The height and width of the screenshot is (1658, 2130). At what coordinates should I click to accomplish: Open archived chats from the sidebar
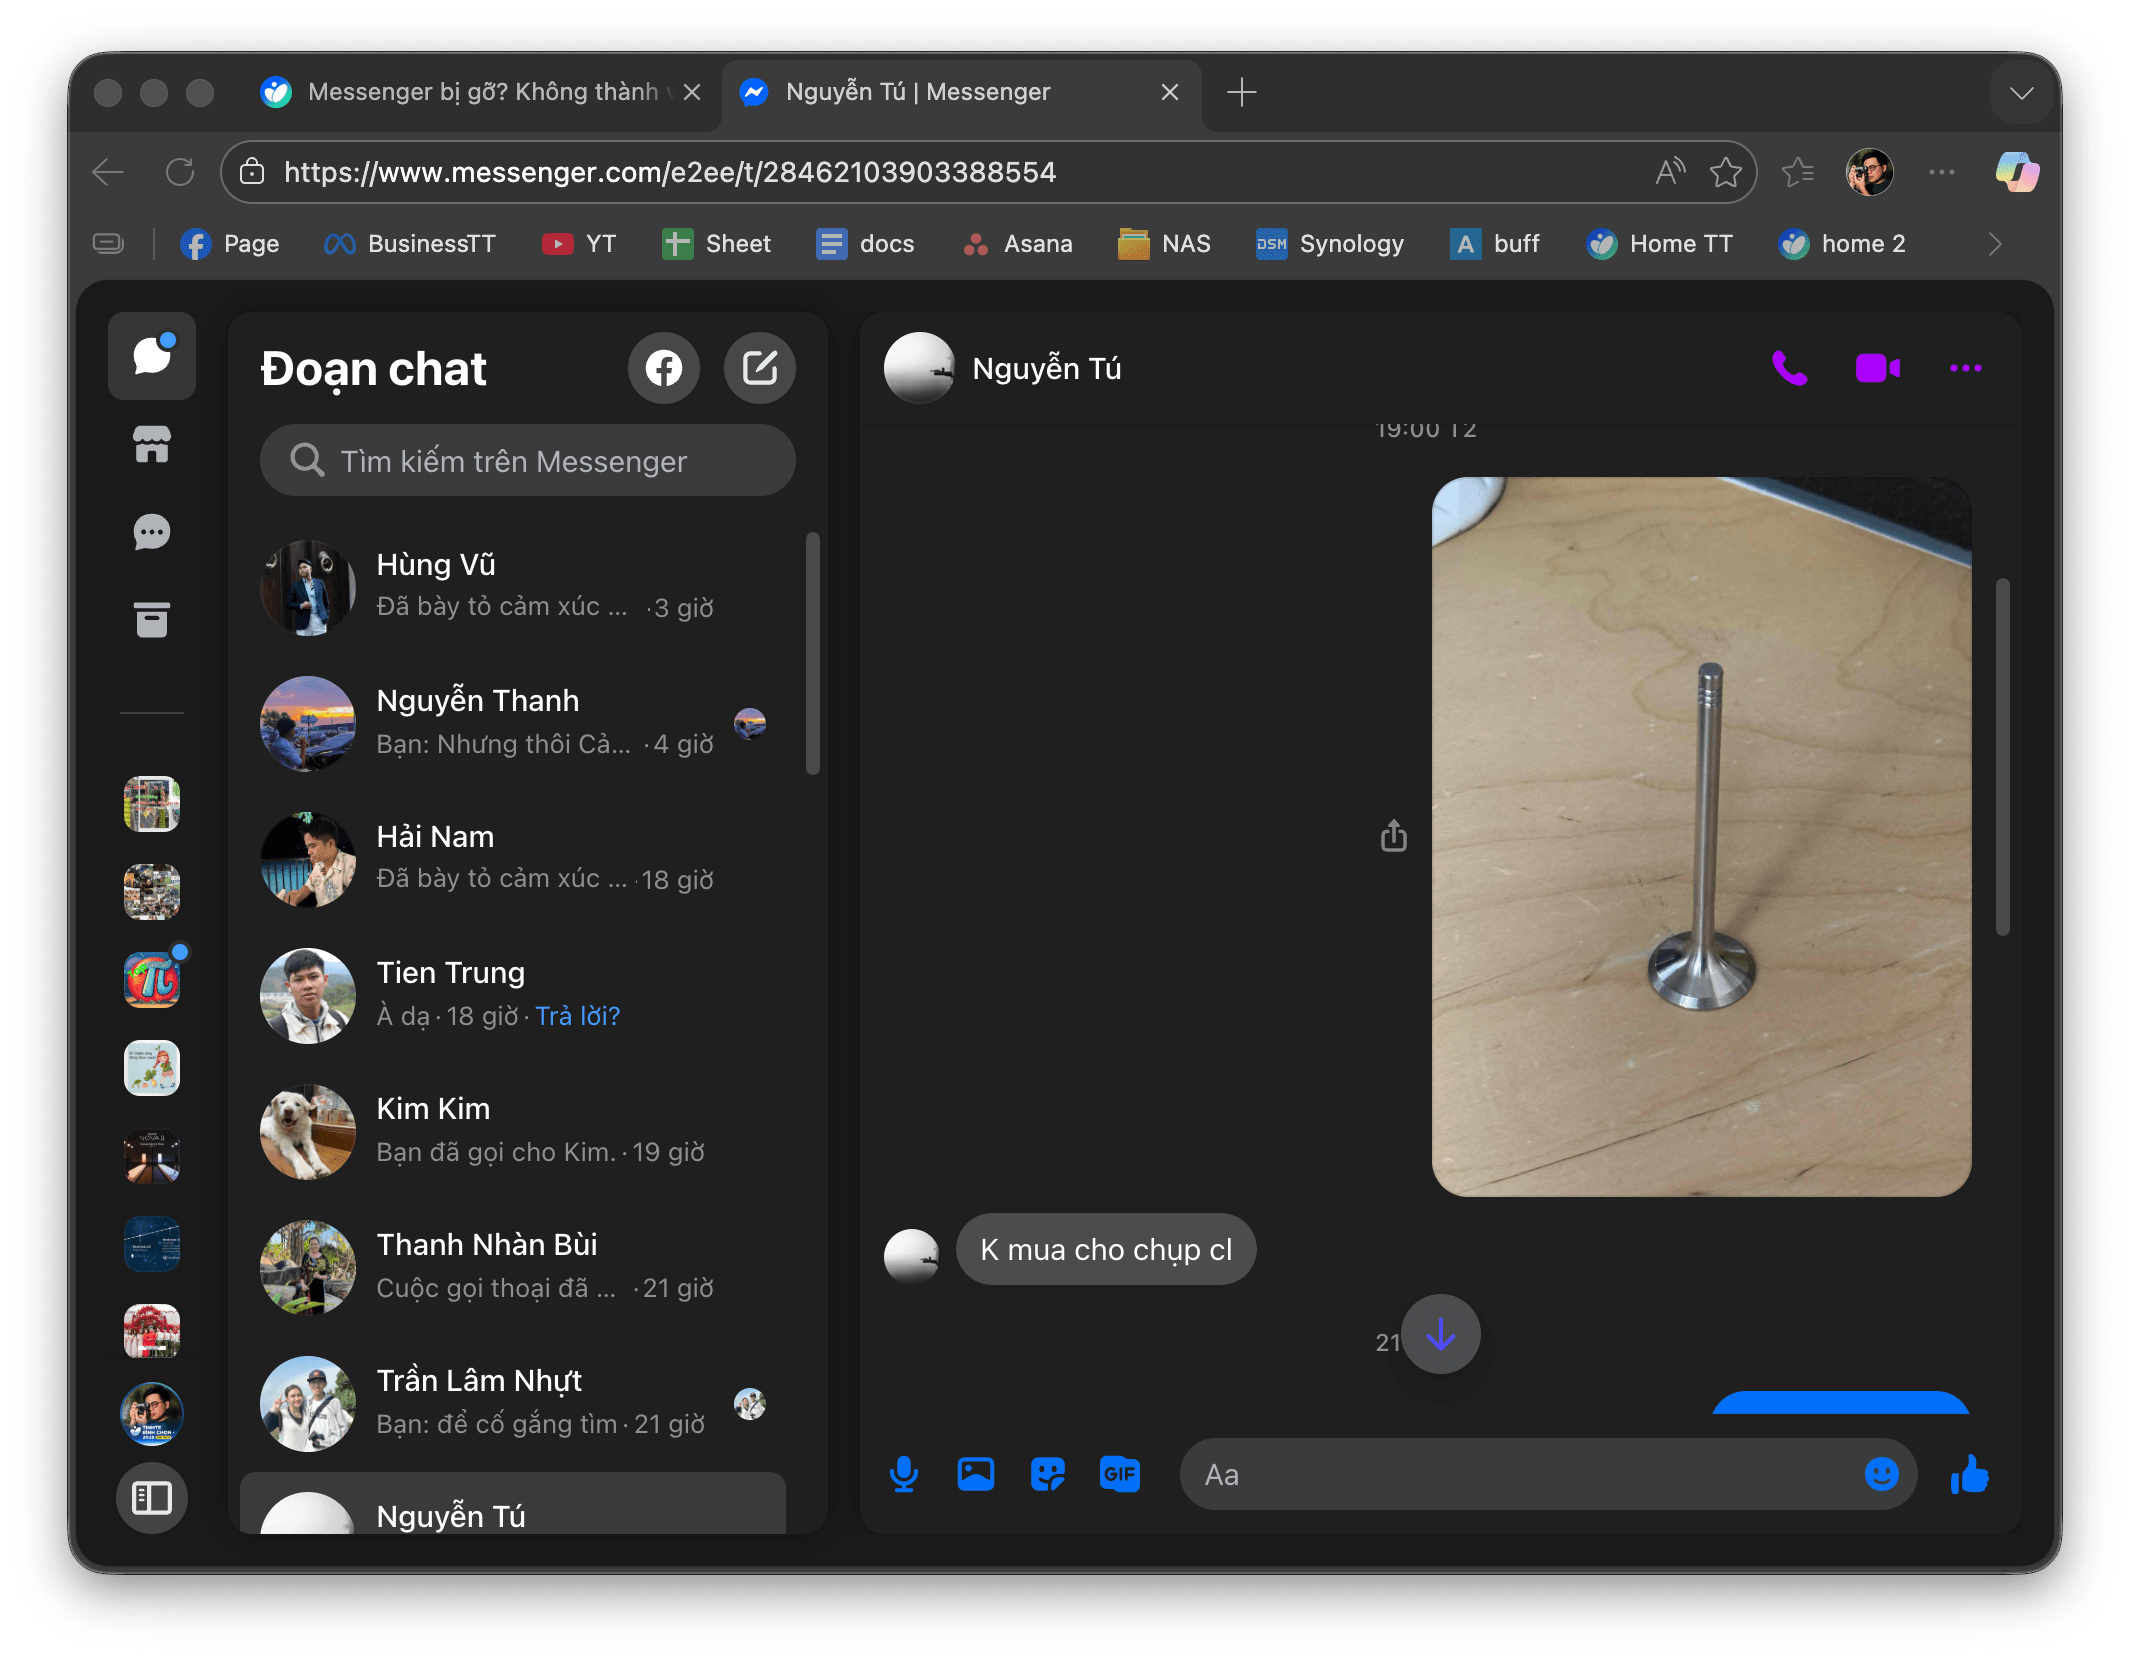point(151,620)
